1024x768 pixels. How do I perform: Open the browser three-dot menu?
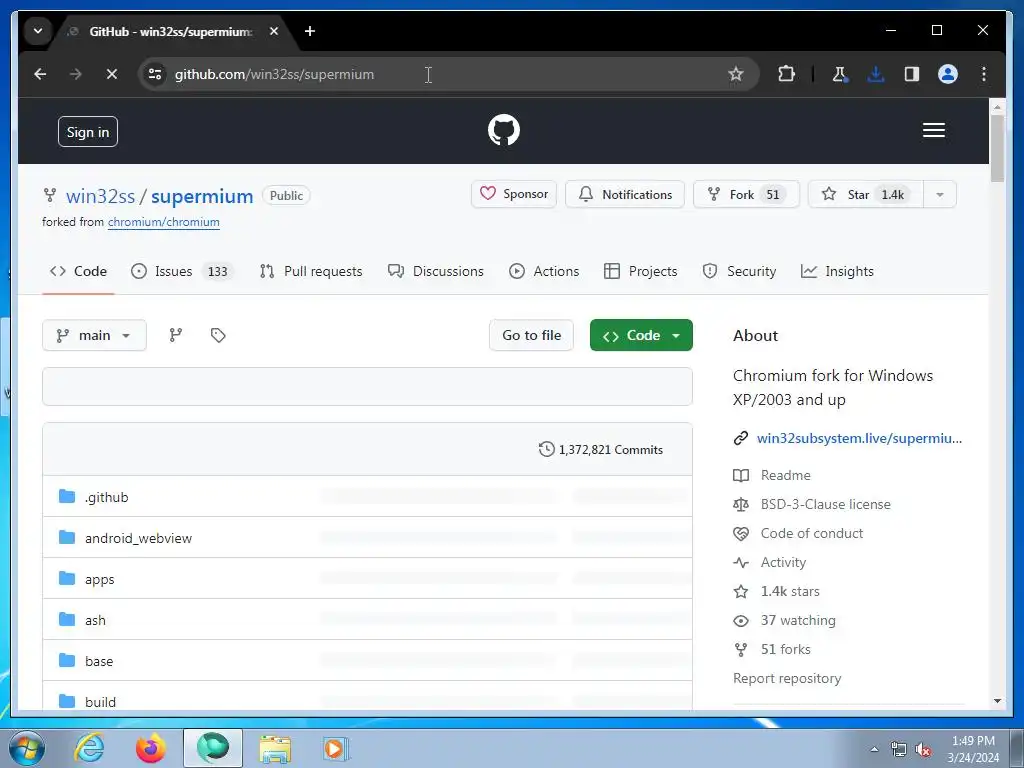(x=984, y=74)
